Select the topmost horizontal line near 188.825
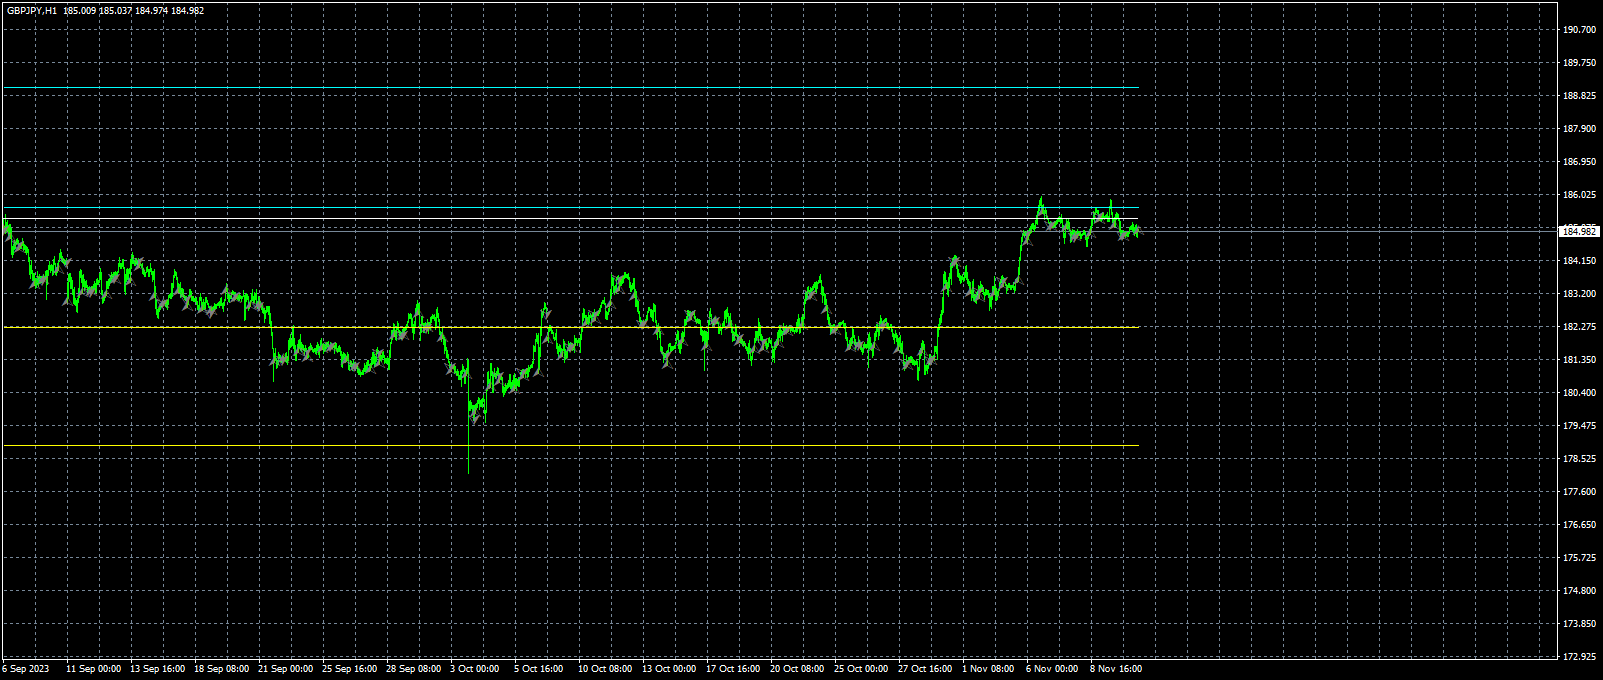Viewport: 1603px width, 680px height. click(571, 88)
